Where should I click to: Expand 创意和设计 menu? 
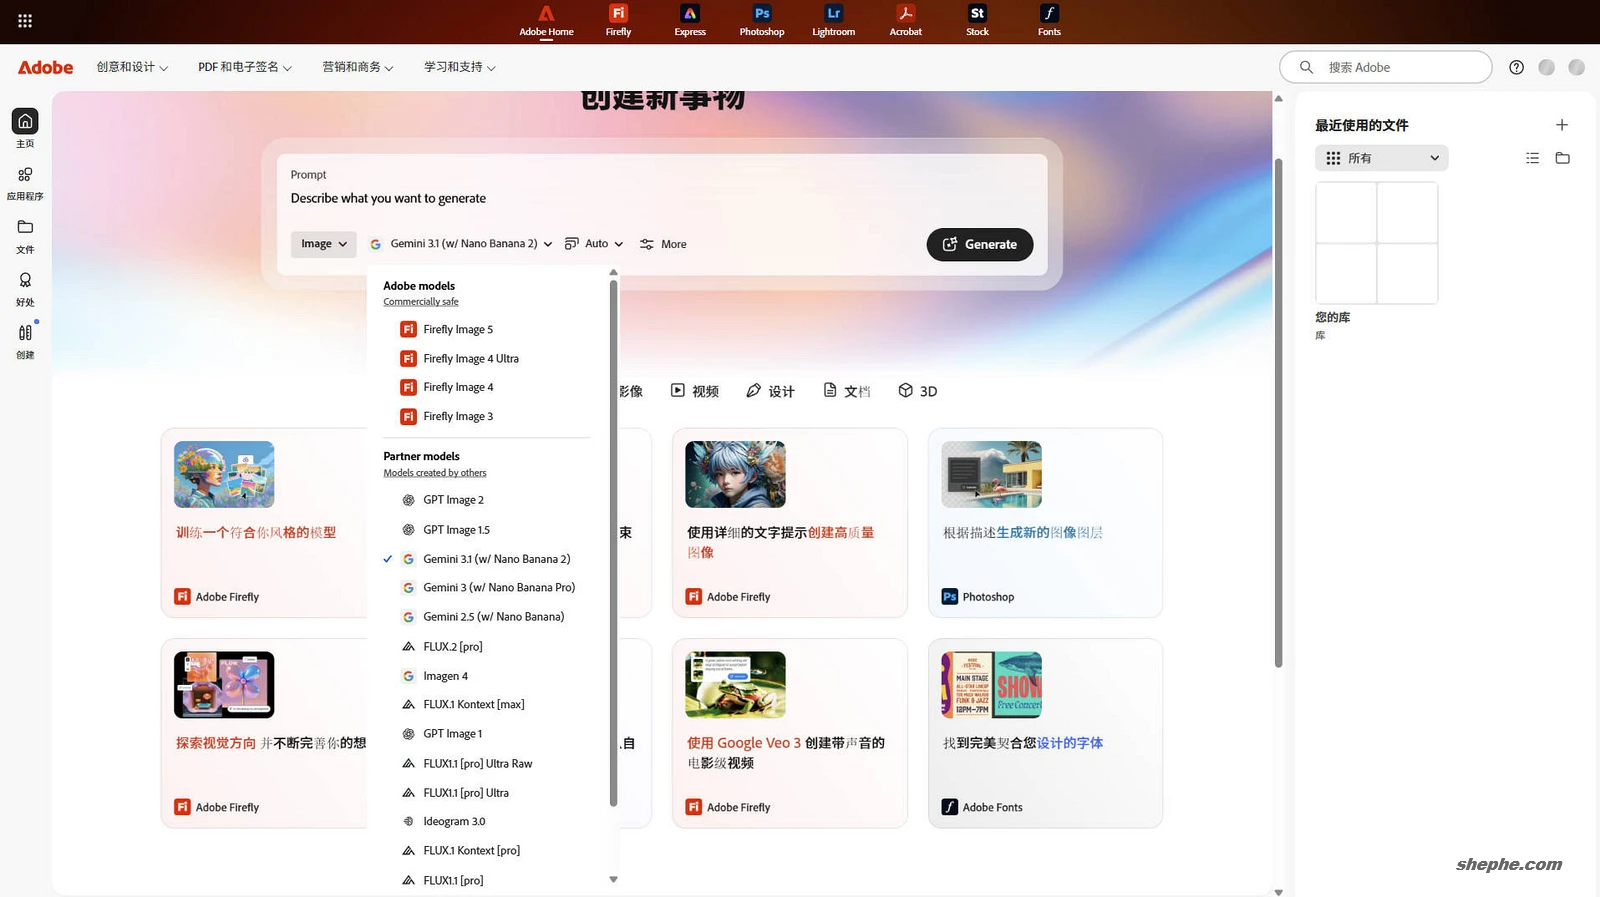click(x=132, y=67)
